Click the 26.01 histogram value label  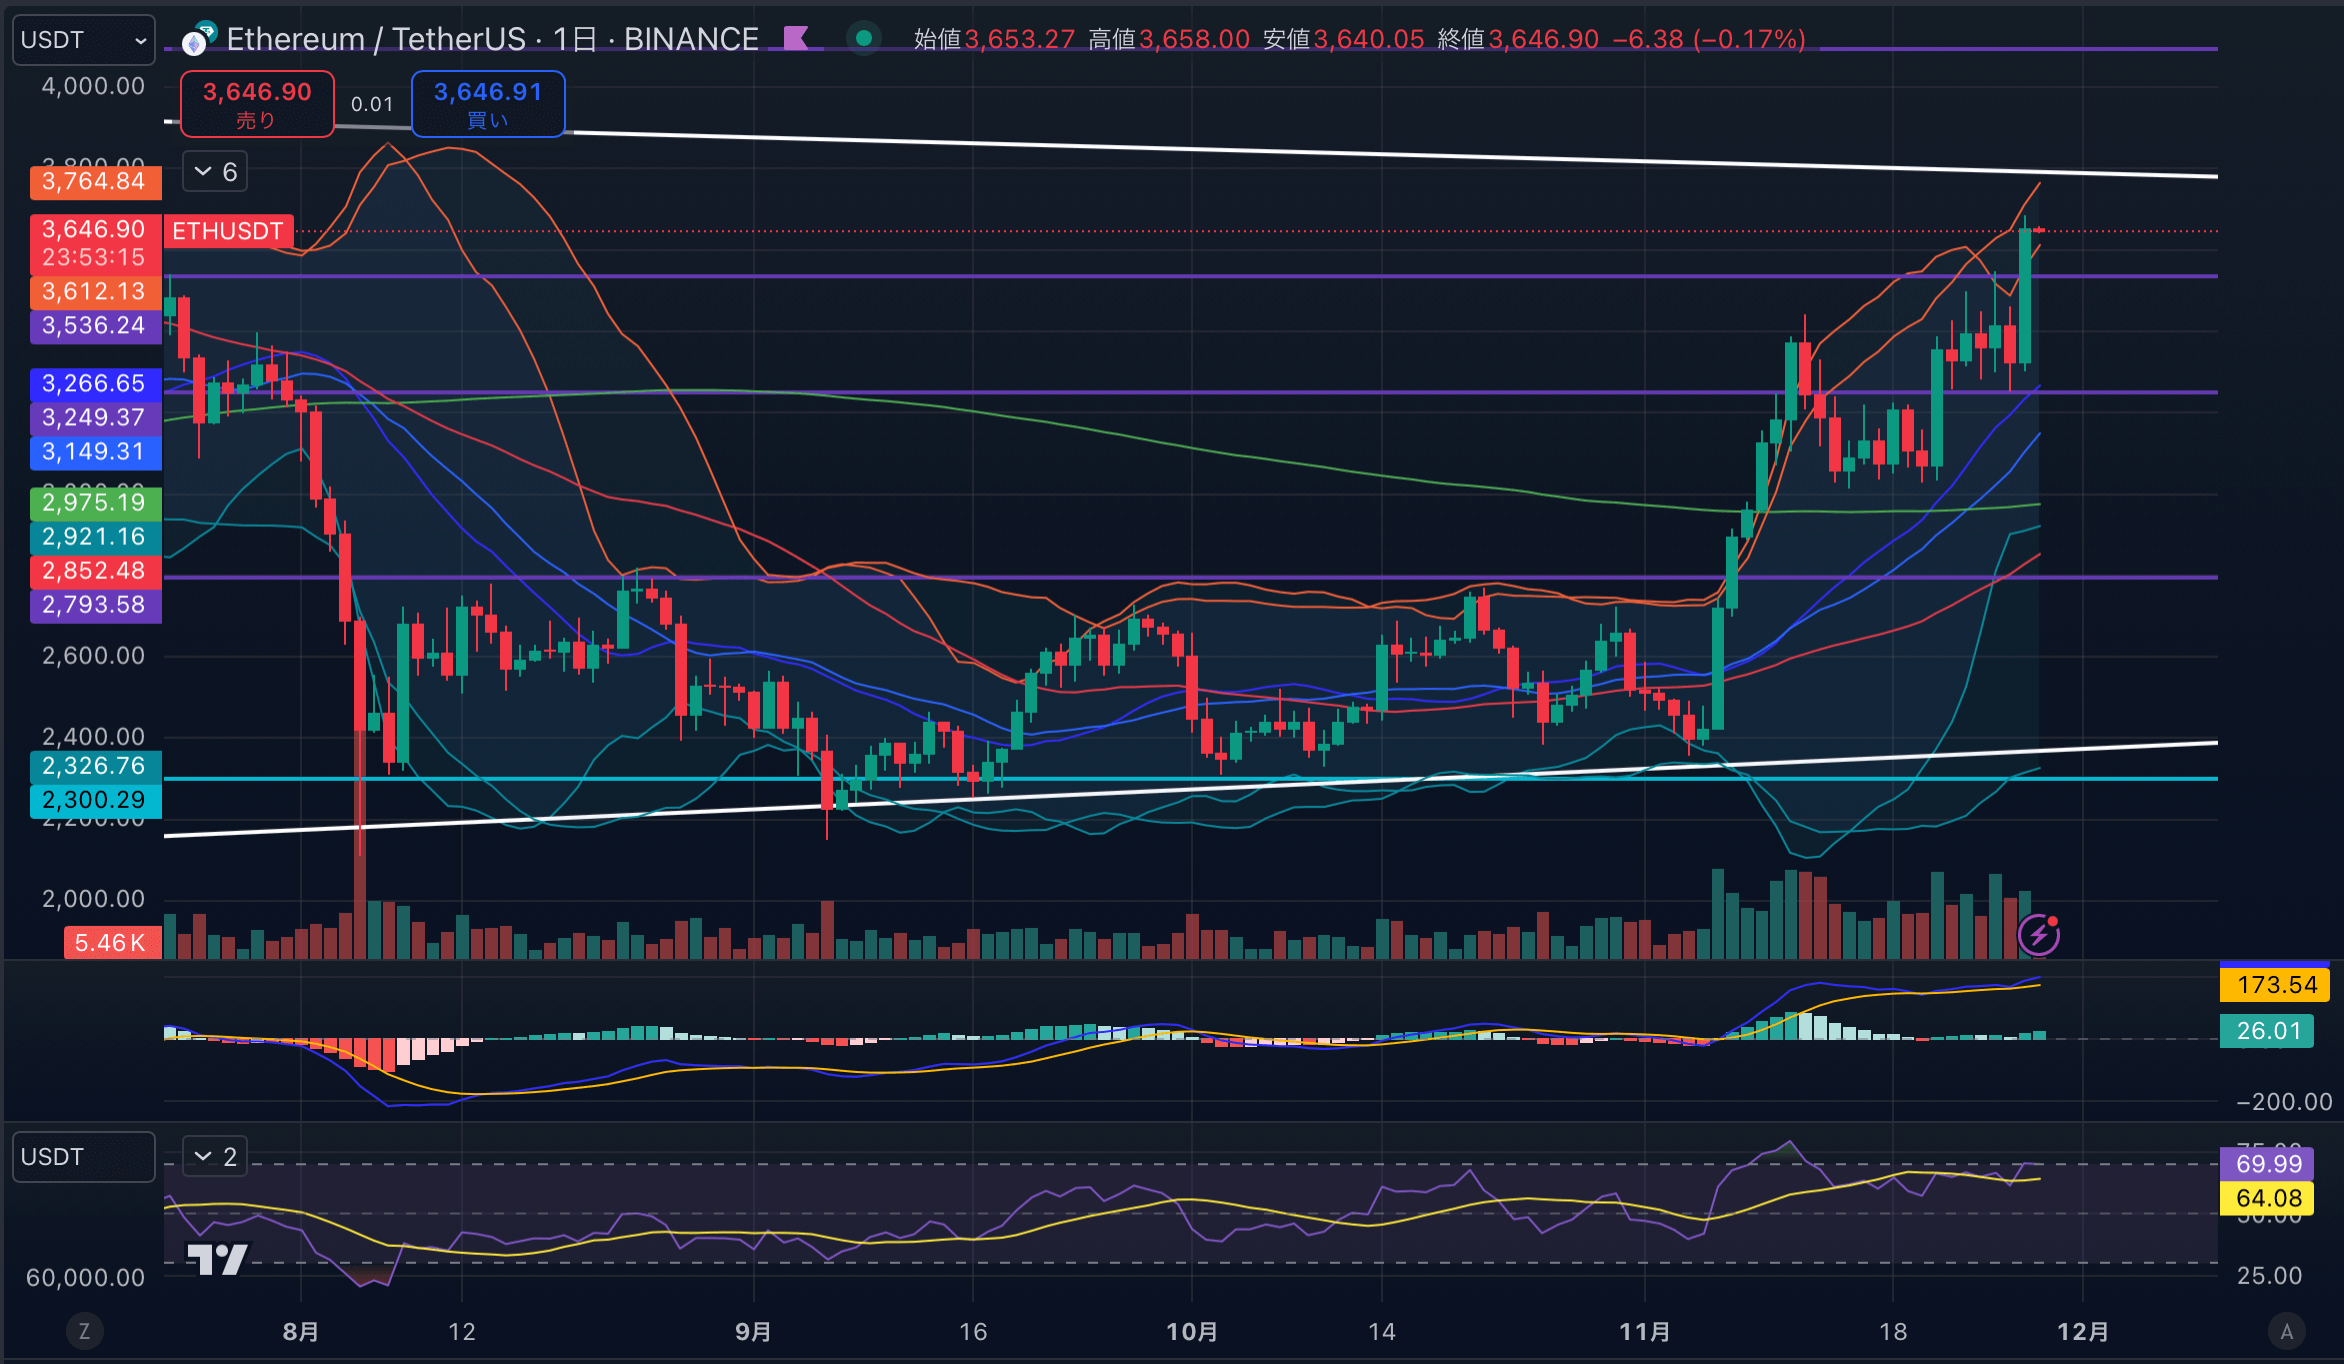tap(2267, 1031)
